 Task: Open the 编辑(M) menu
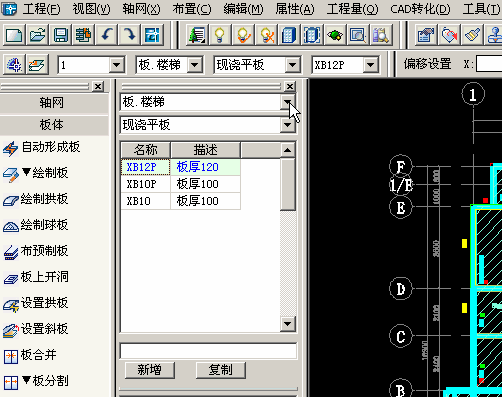pos(243,9)
